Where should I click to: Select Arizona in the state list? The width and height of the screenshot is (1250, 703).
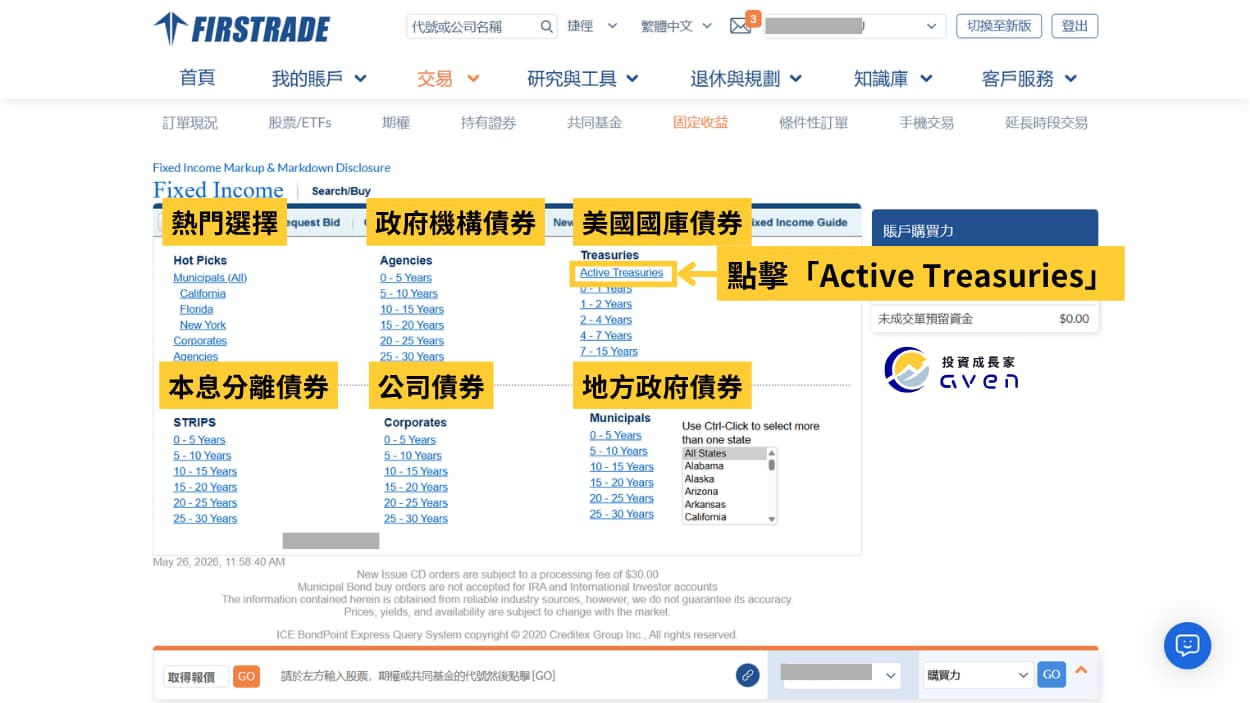click(x=724, y=492)
